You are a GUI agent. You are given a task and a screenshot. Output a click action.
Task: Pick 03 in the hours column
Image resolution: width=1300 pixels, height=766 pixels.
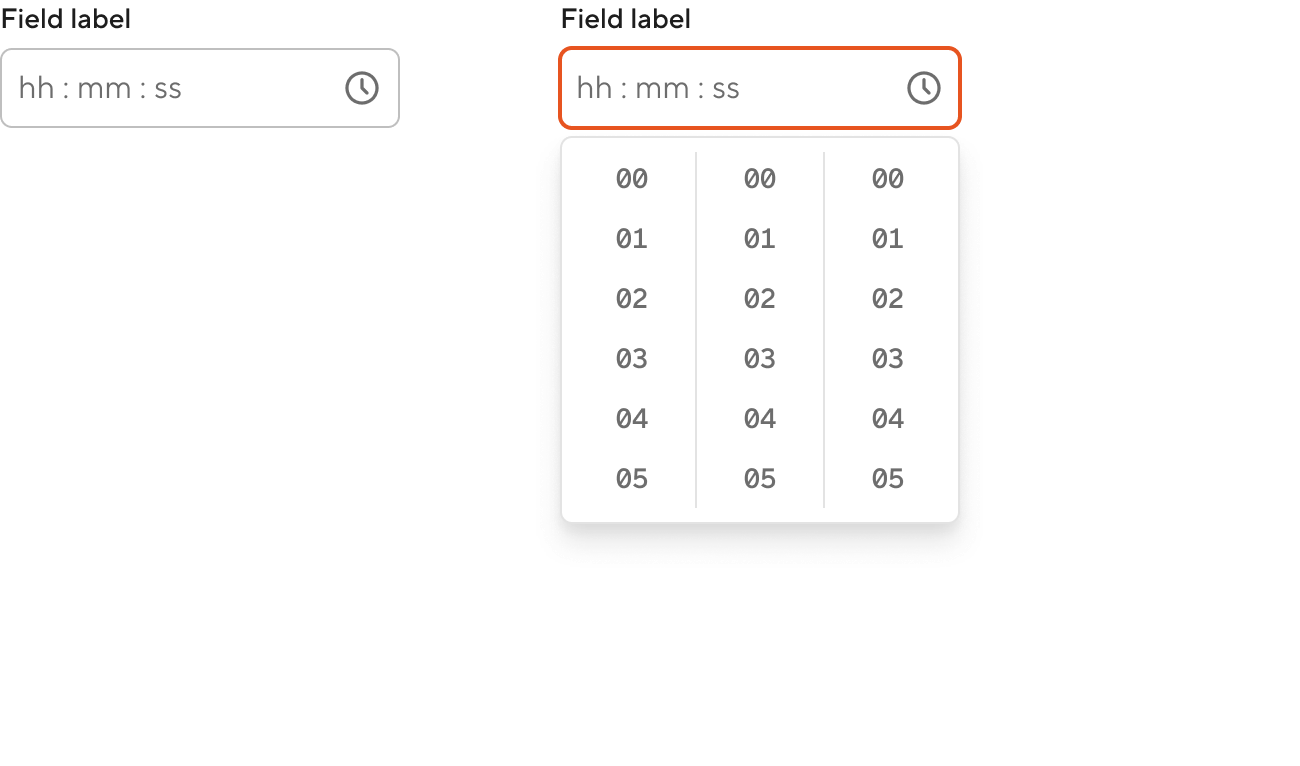point(632,359)
